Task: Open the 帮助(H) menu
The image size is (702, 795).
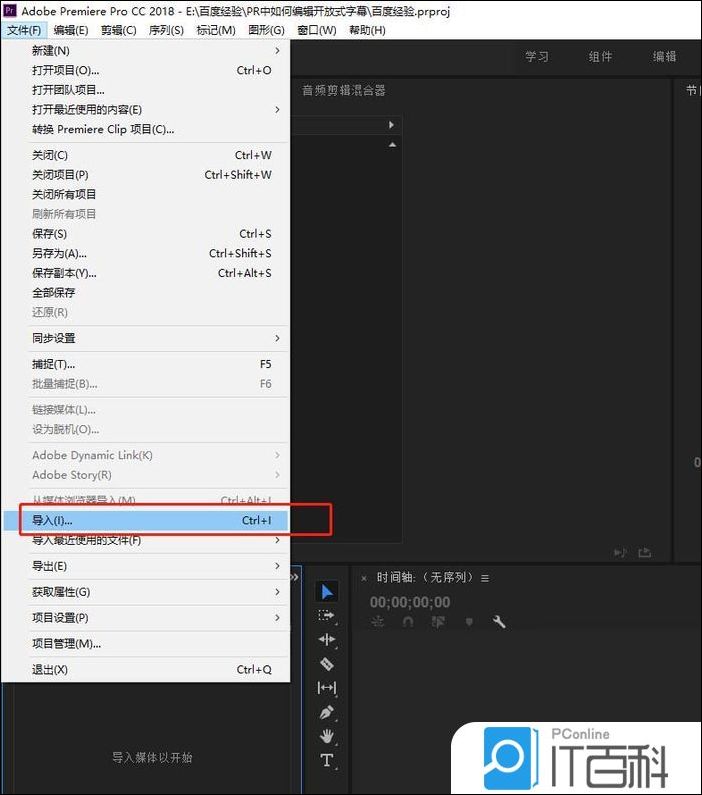Action: pos(367,30)
